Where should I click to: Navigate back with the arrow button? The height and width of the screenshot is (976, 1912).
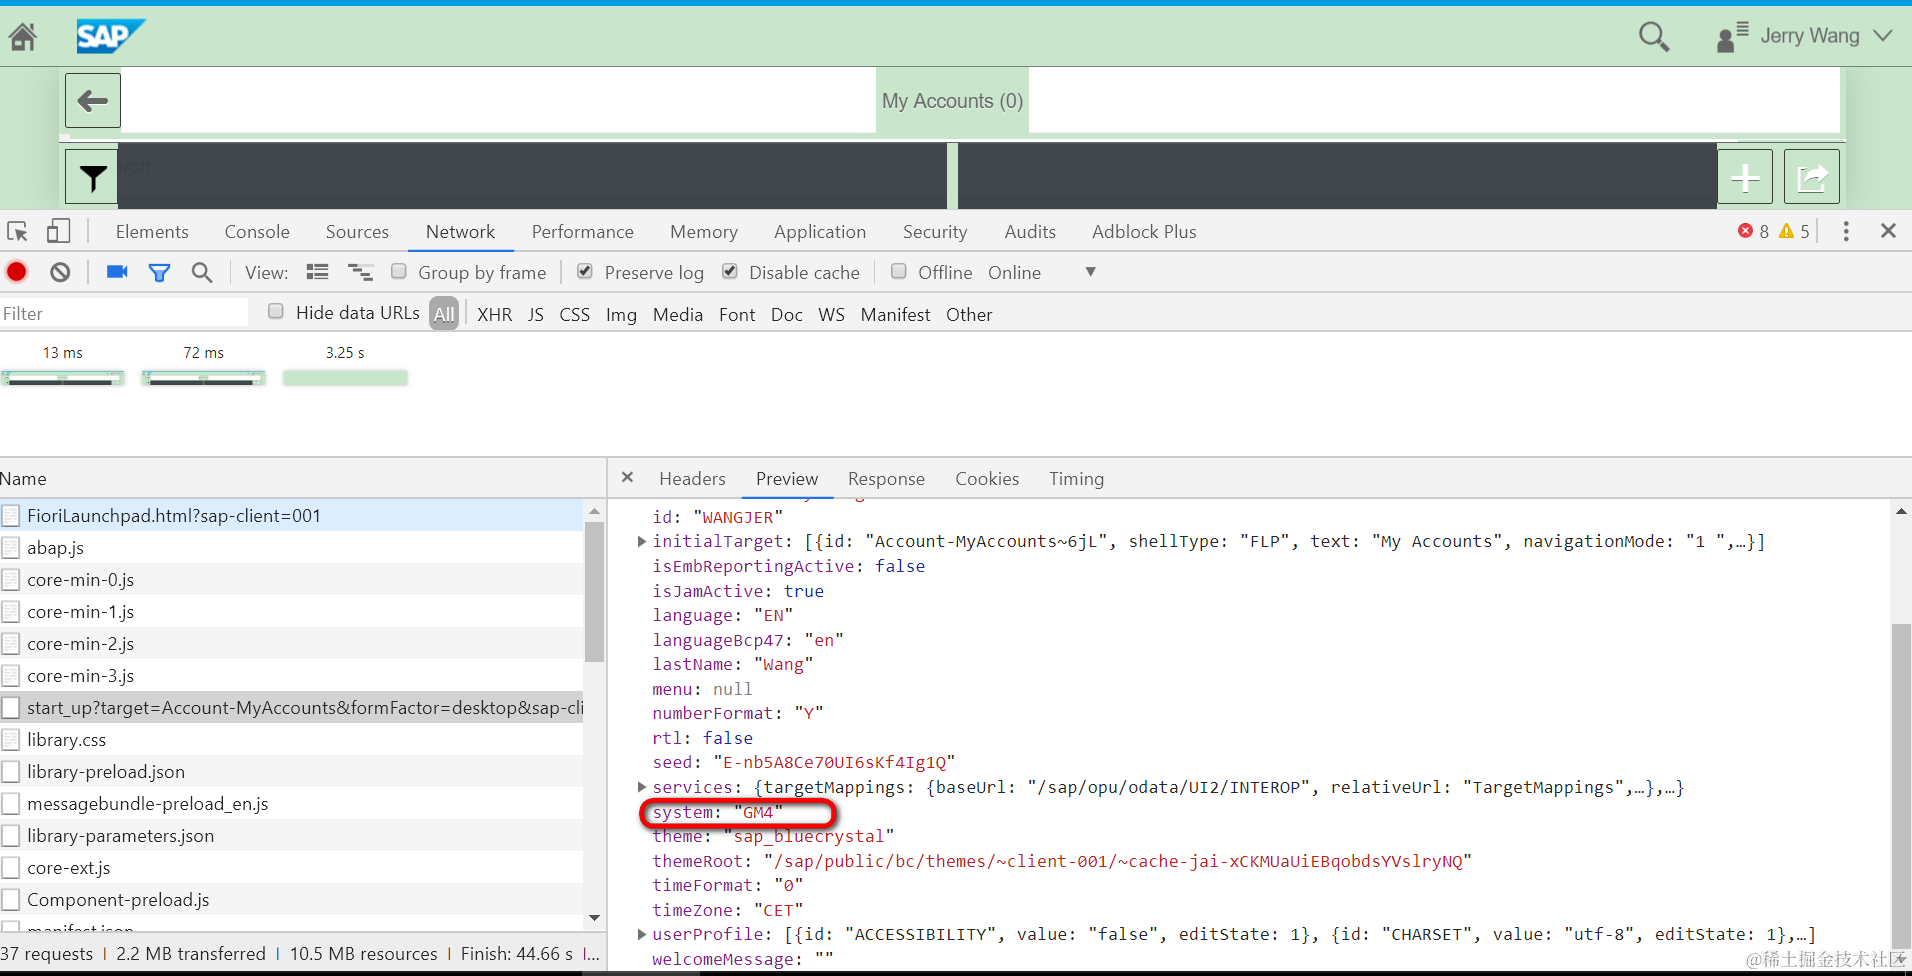(93, 100)
